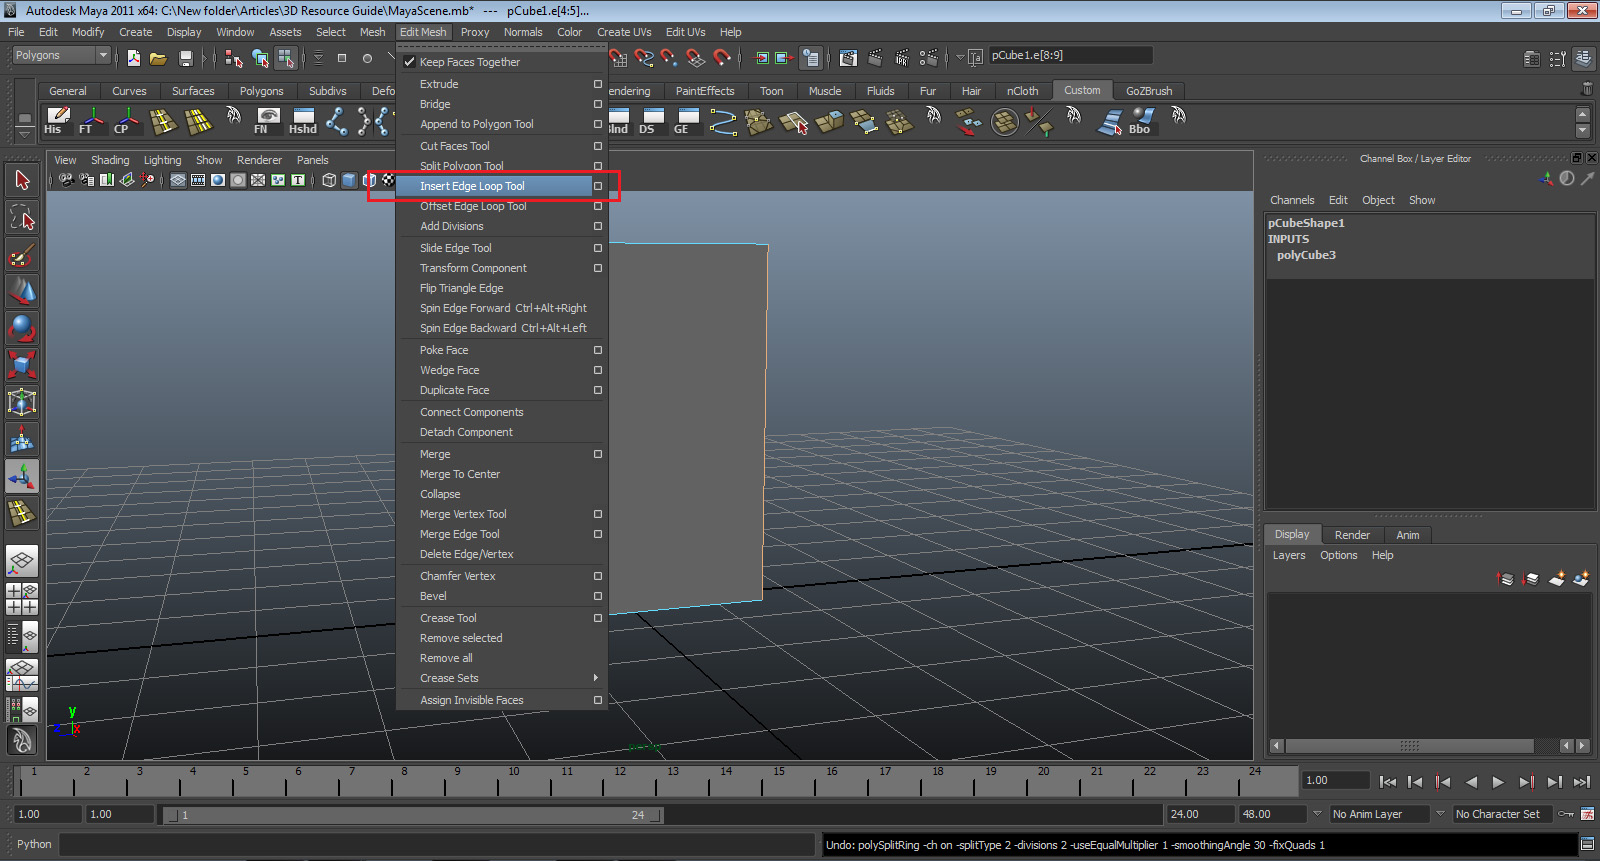Open scene using folder icon
The width and height of the screenshot is (1600, 861).
pyautogui.click(x=158, y=58)
